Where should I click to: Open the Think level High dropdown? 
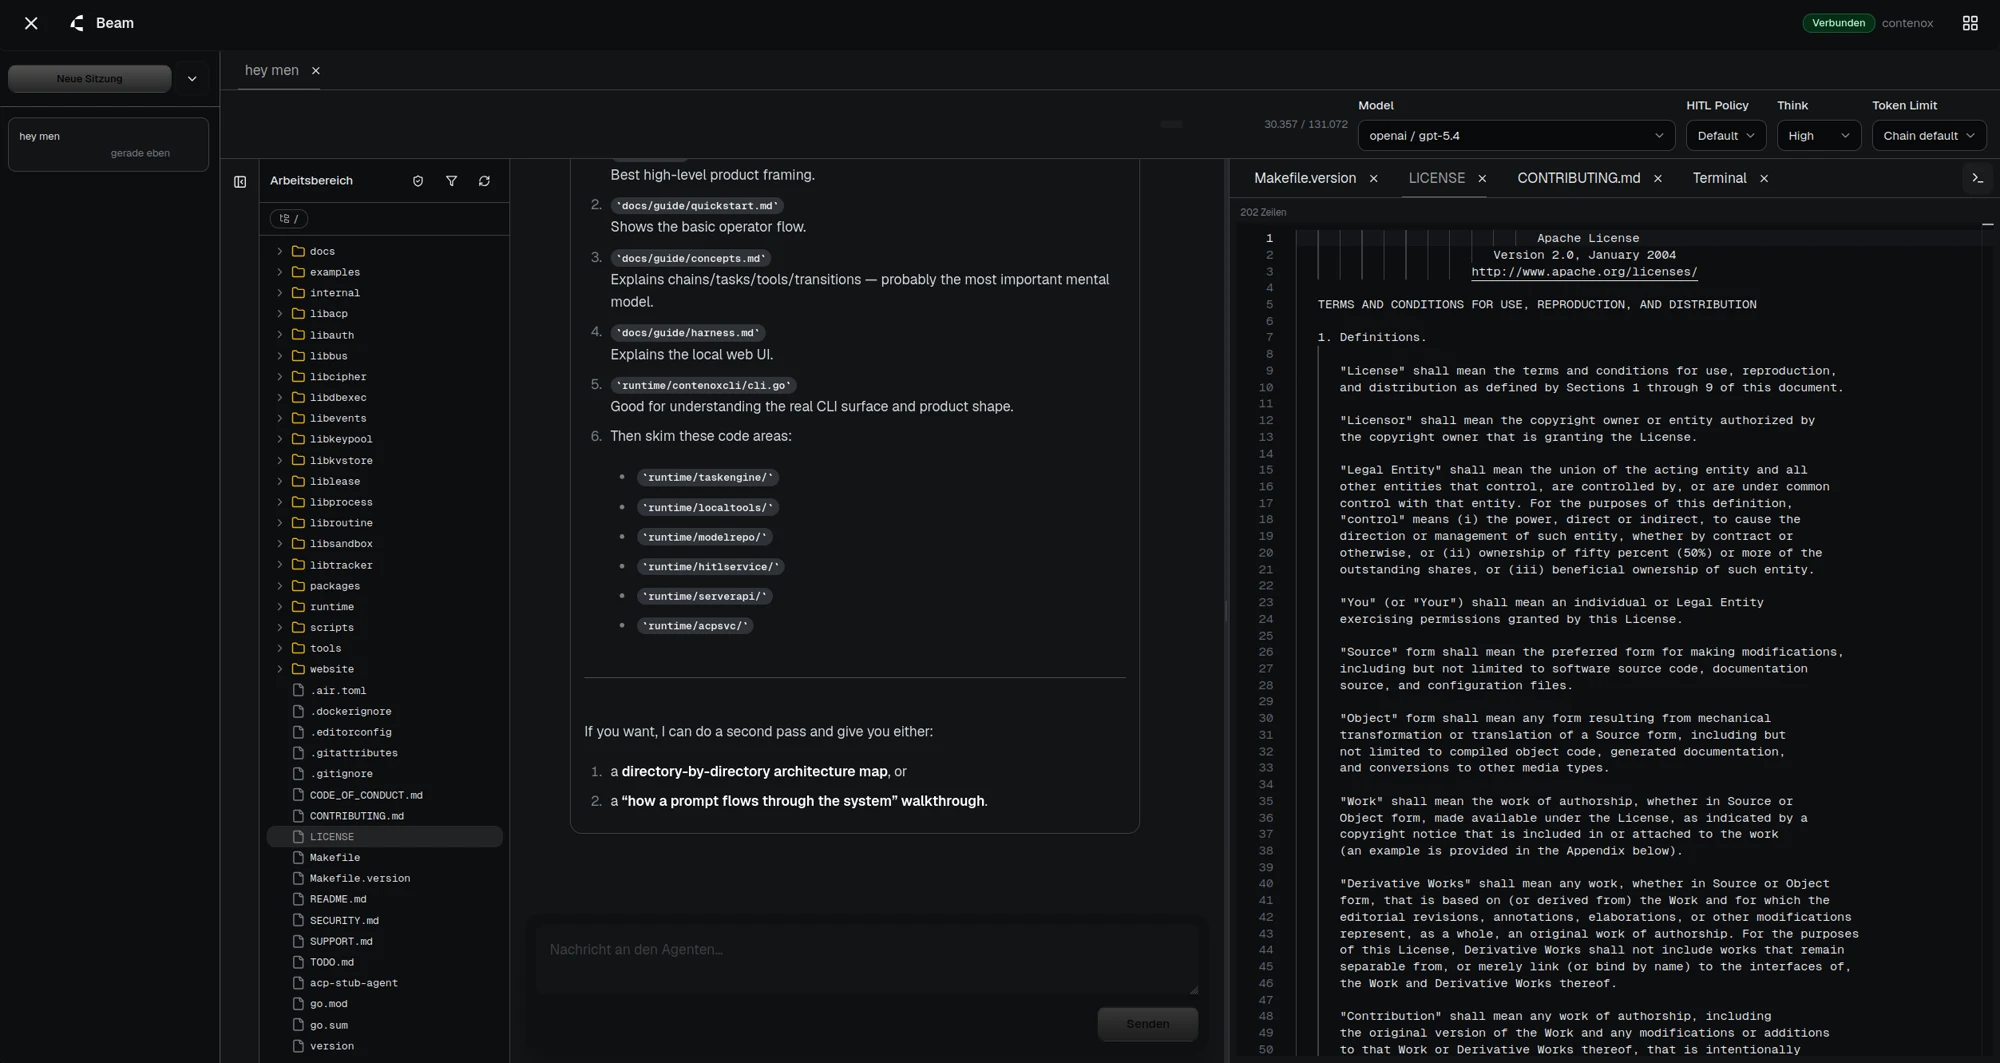coord(1818,136)
